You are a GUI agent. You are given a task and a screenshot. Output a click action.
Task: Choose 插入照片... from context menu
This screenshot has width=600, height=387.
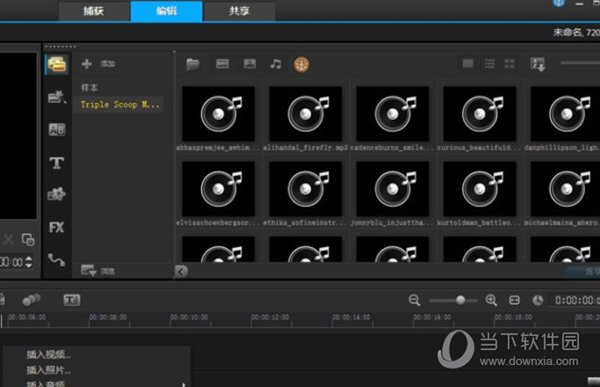(49, 370)
